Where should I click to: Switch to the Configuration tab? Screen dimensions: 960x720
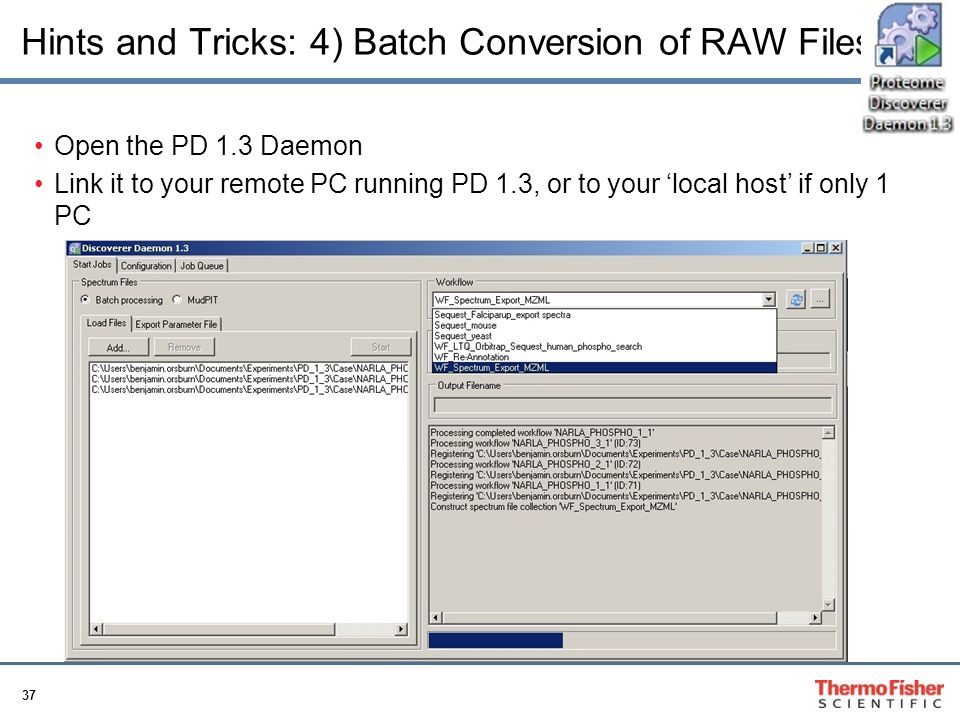[146, 266]
